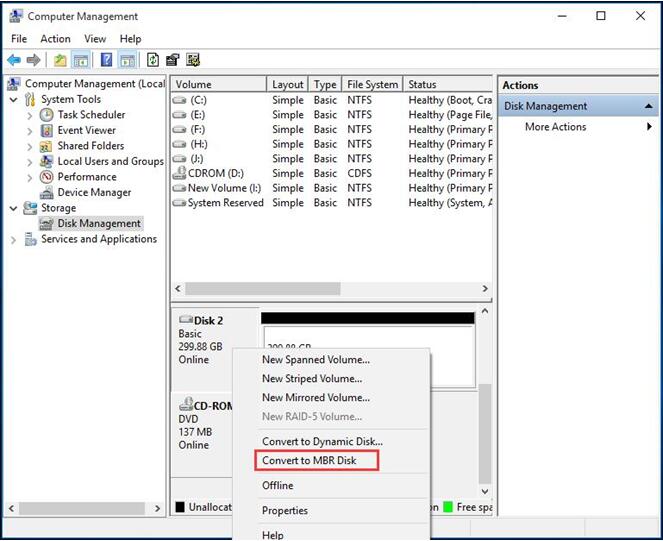Screen dimensions: 663x541
Task: Select Disk Management in the tree
Action: click(x=99, y=223)
